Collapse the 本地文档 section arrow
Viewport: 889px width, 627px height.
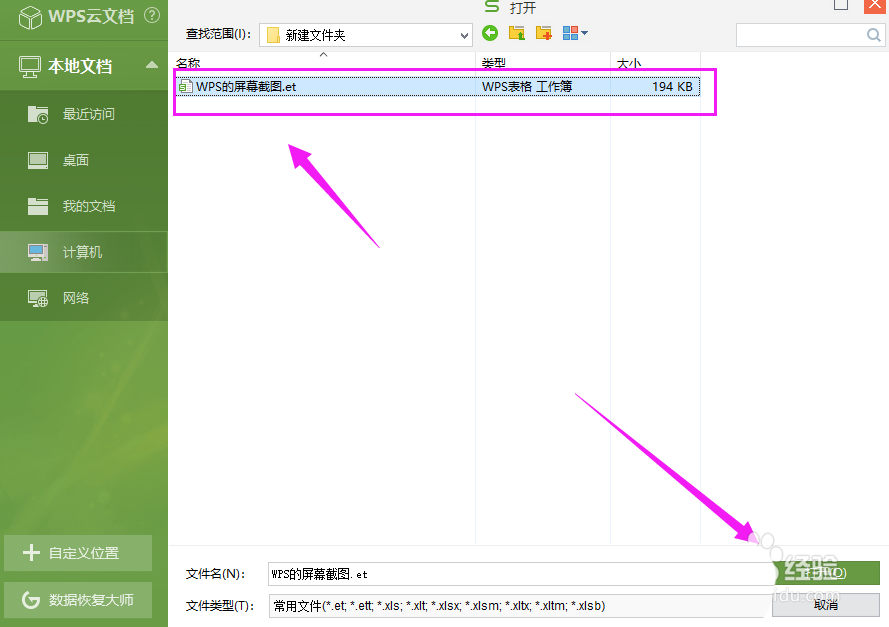pos(151,65)
